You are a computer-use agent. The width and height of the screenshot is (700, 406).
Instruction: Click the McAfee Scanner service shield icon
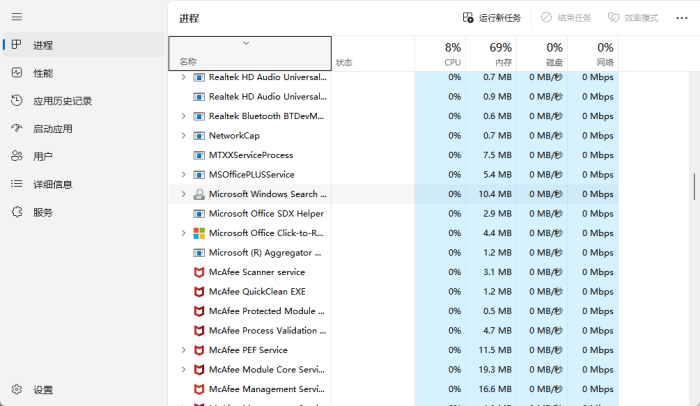point(199,272)
